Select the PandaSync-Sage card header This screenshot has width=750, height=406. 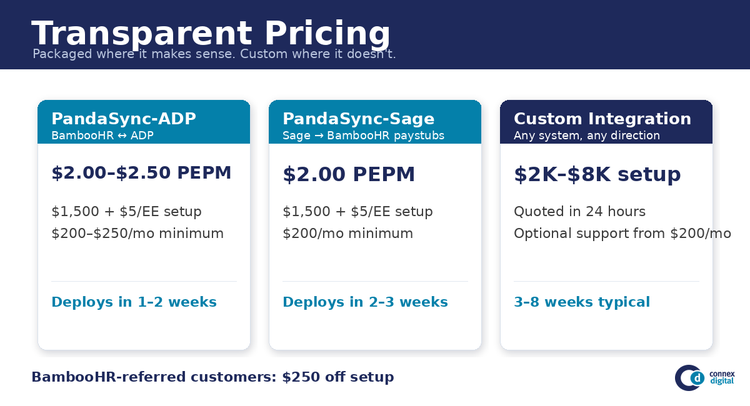(x=375, y=122)
